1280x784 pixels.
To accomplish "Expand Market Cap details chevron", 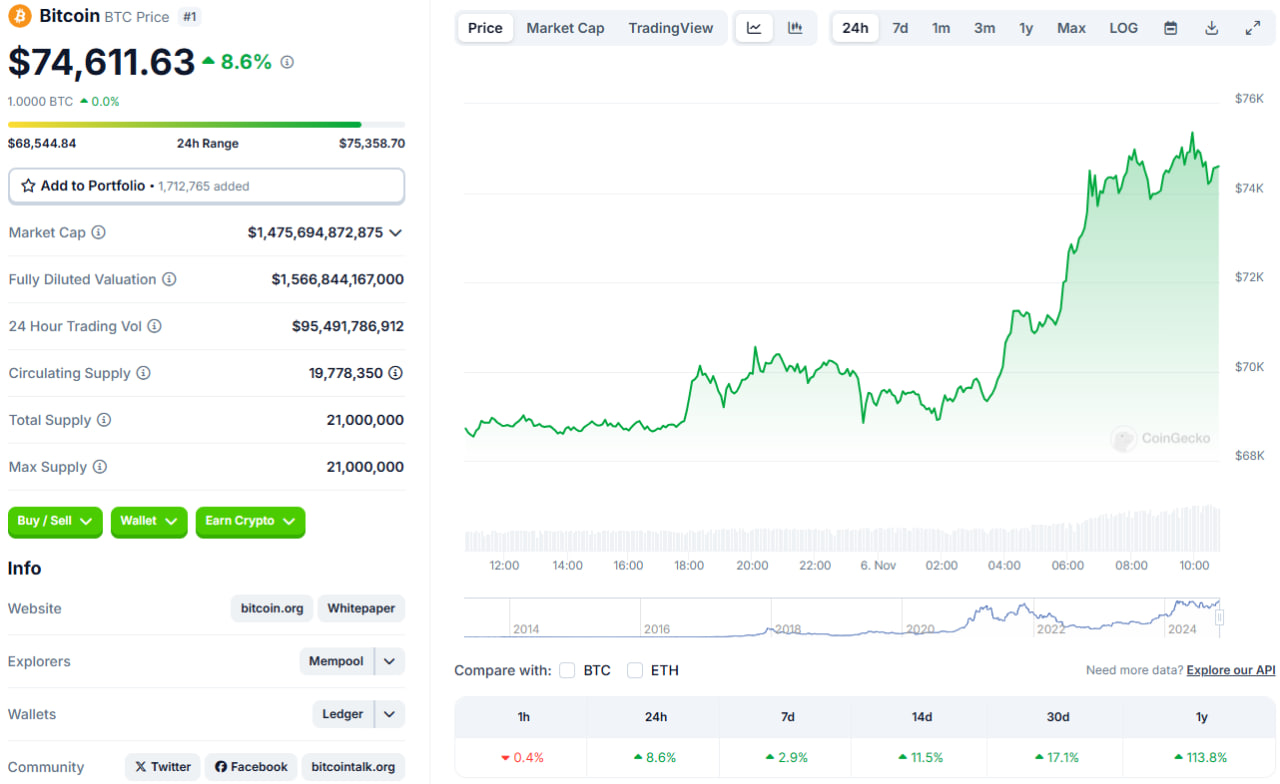I will click(396, 232).
